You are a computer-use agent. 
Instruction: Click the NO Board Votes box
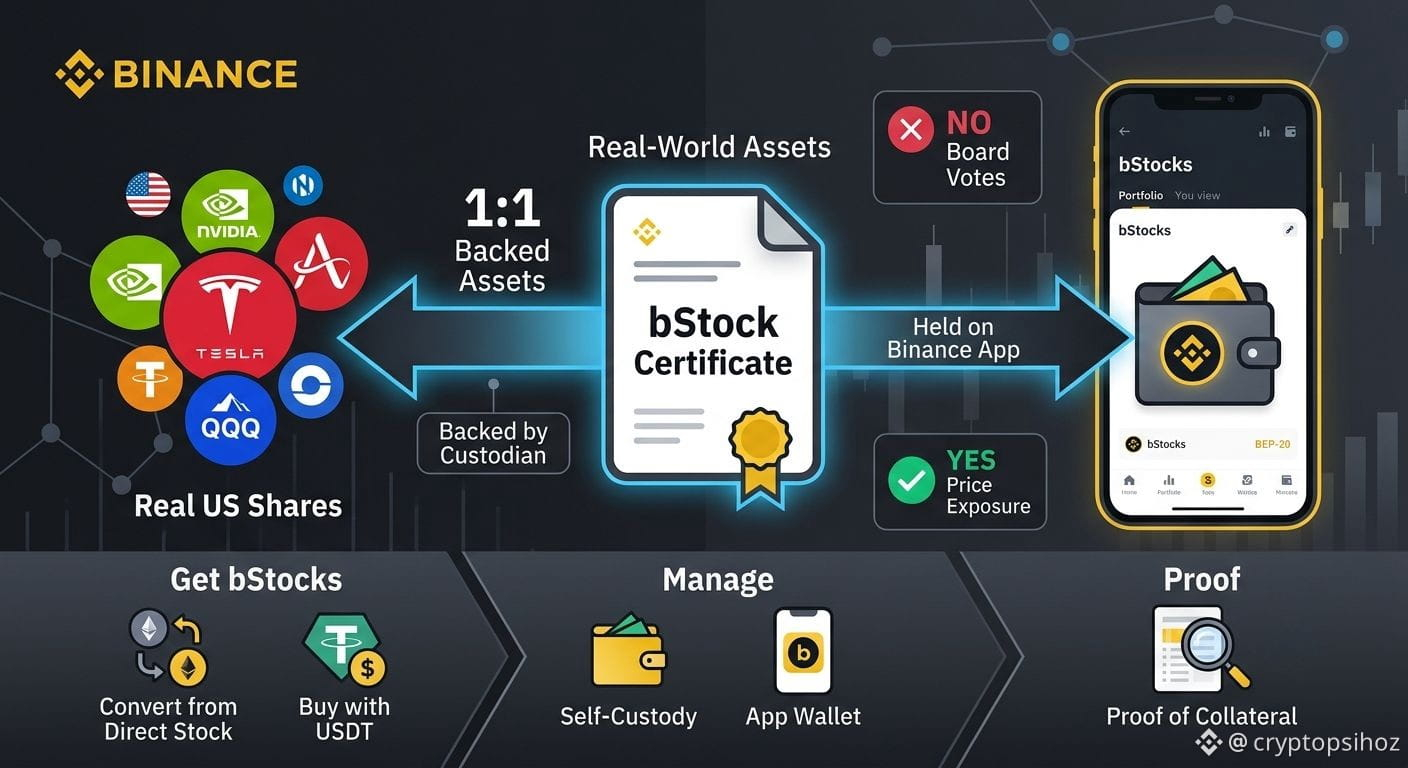click(x=957, y=148)
